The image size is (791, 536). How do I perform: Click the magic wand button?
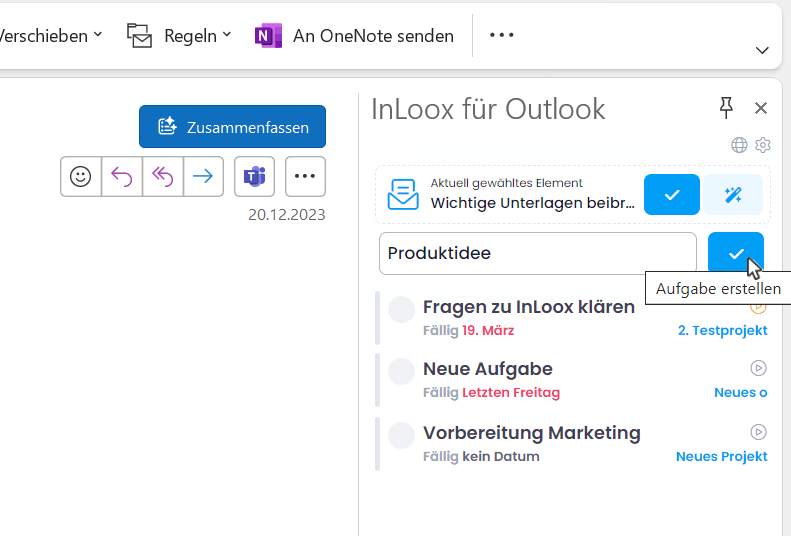(733, 195)
